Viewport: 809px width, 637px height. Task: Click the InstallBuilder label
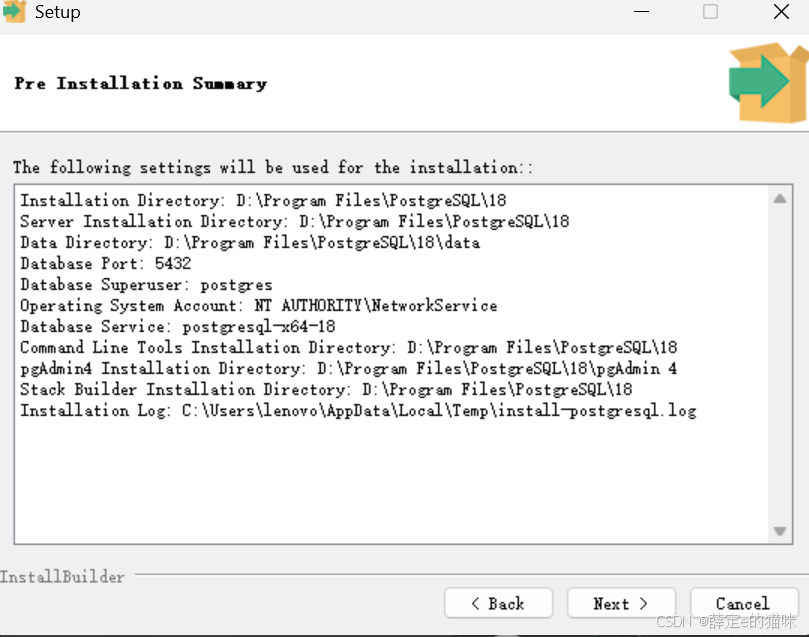62,577
